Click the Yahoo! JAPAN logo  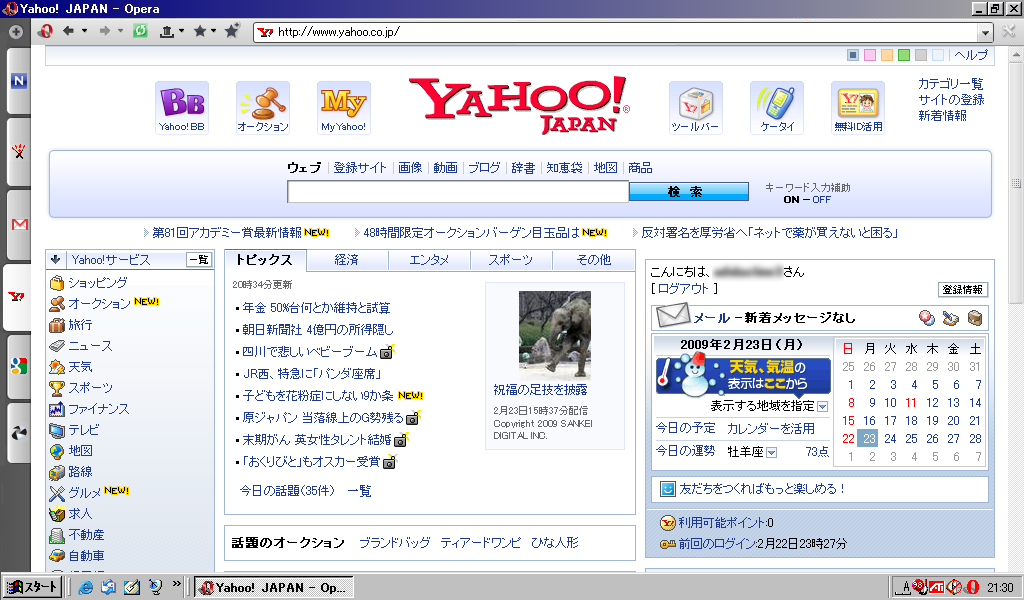point(520,104)
